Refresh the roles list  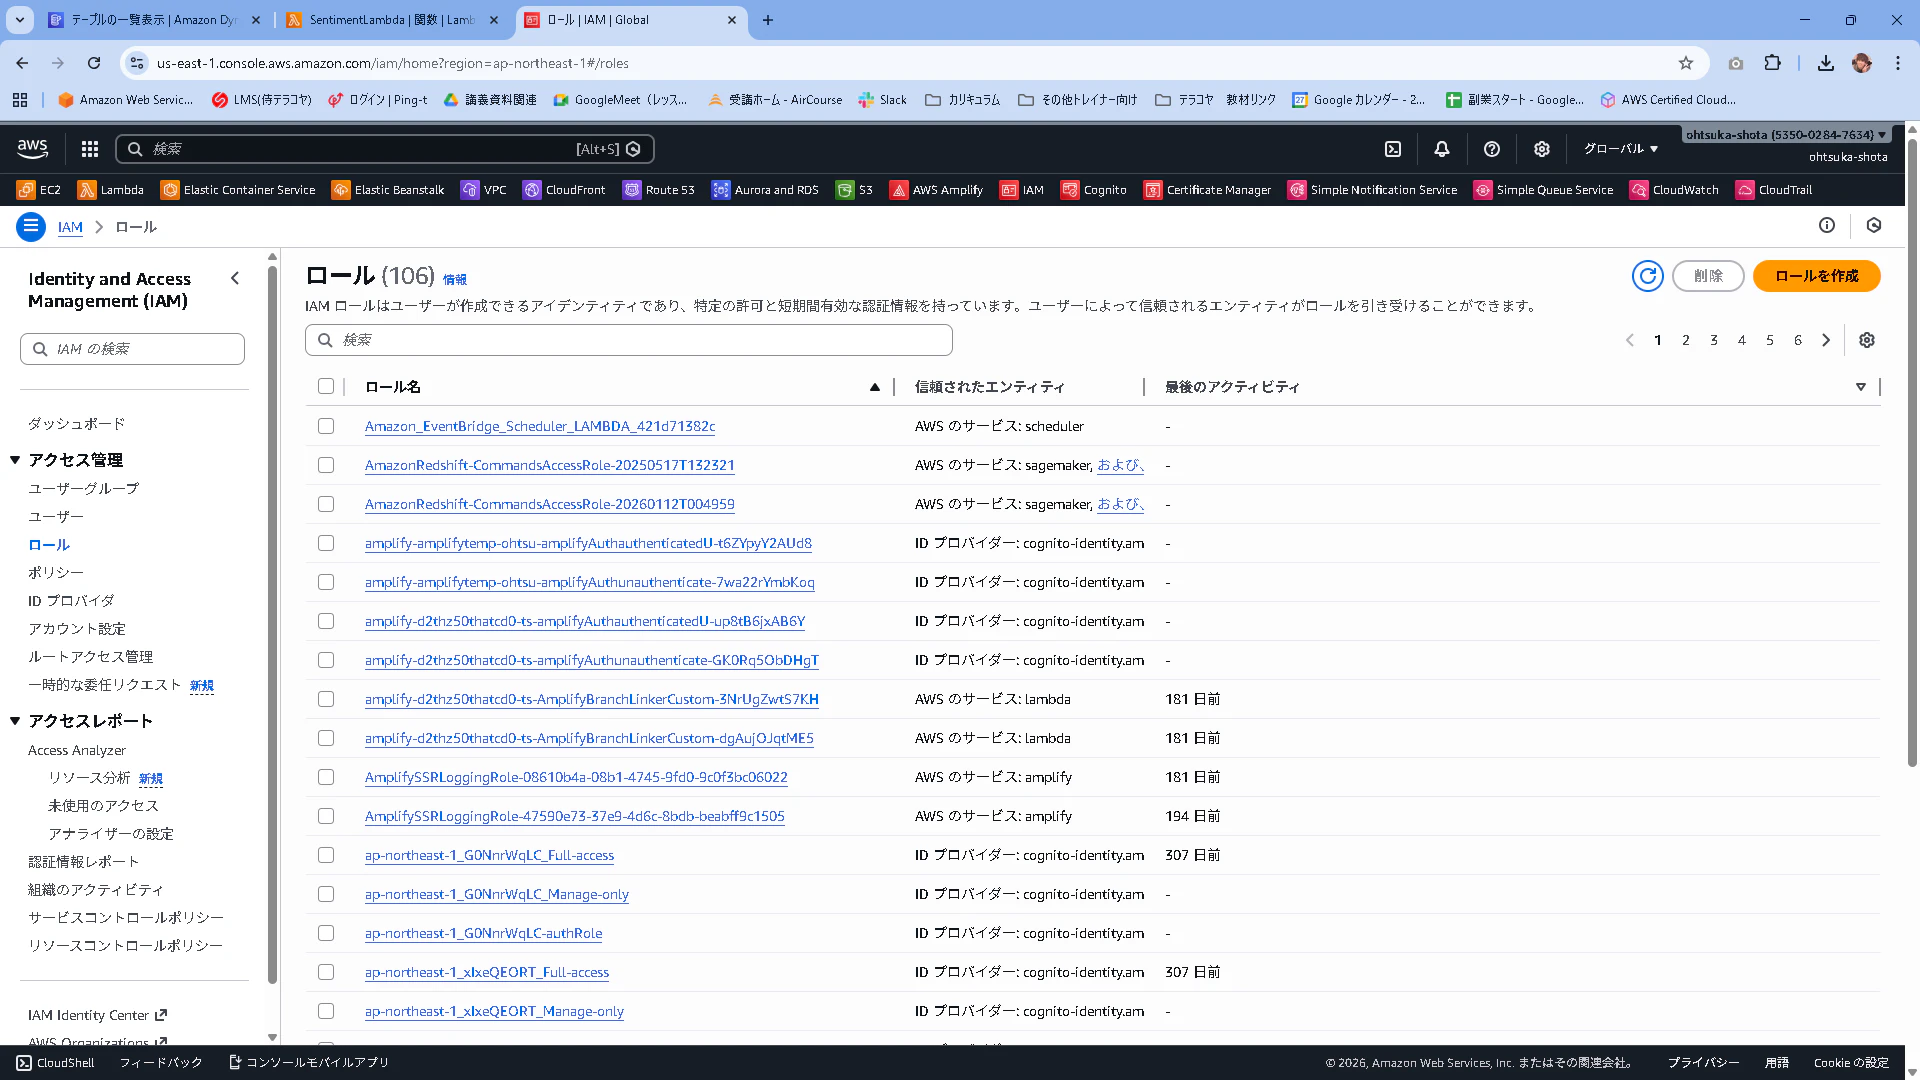click(1648, 276)
